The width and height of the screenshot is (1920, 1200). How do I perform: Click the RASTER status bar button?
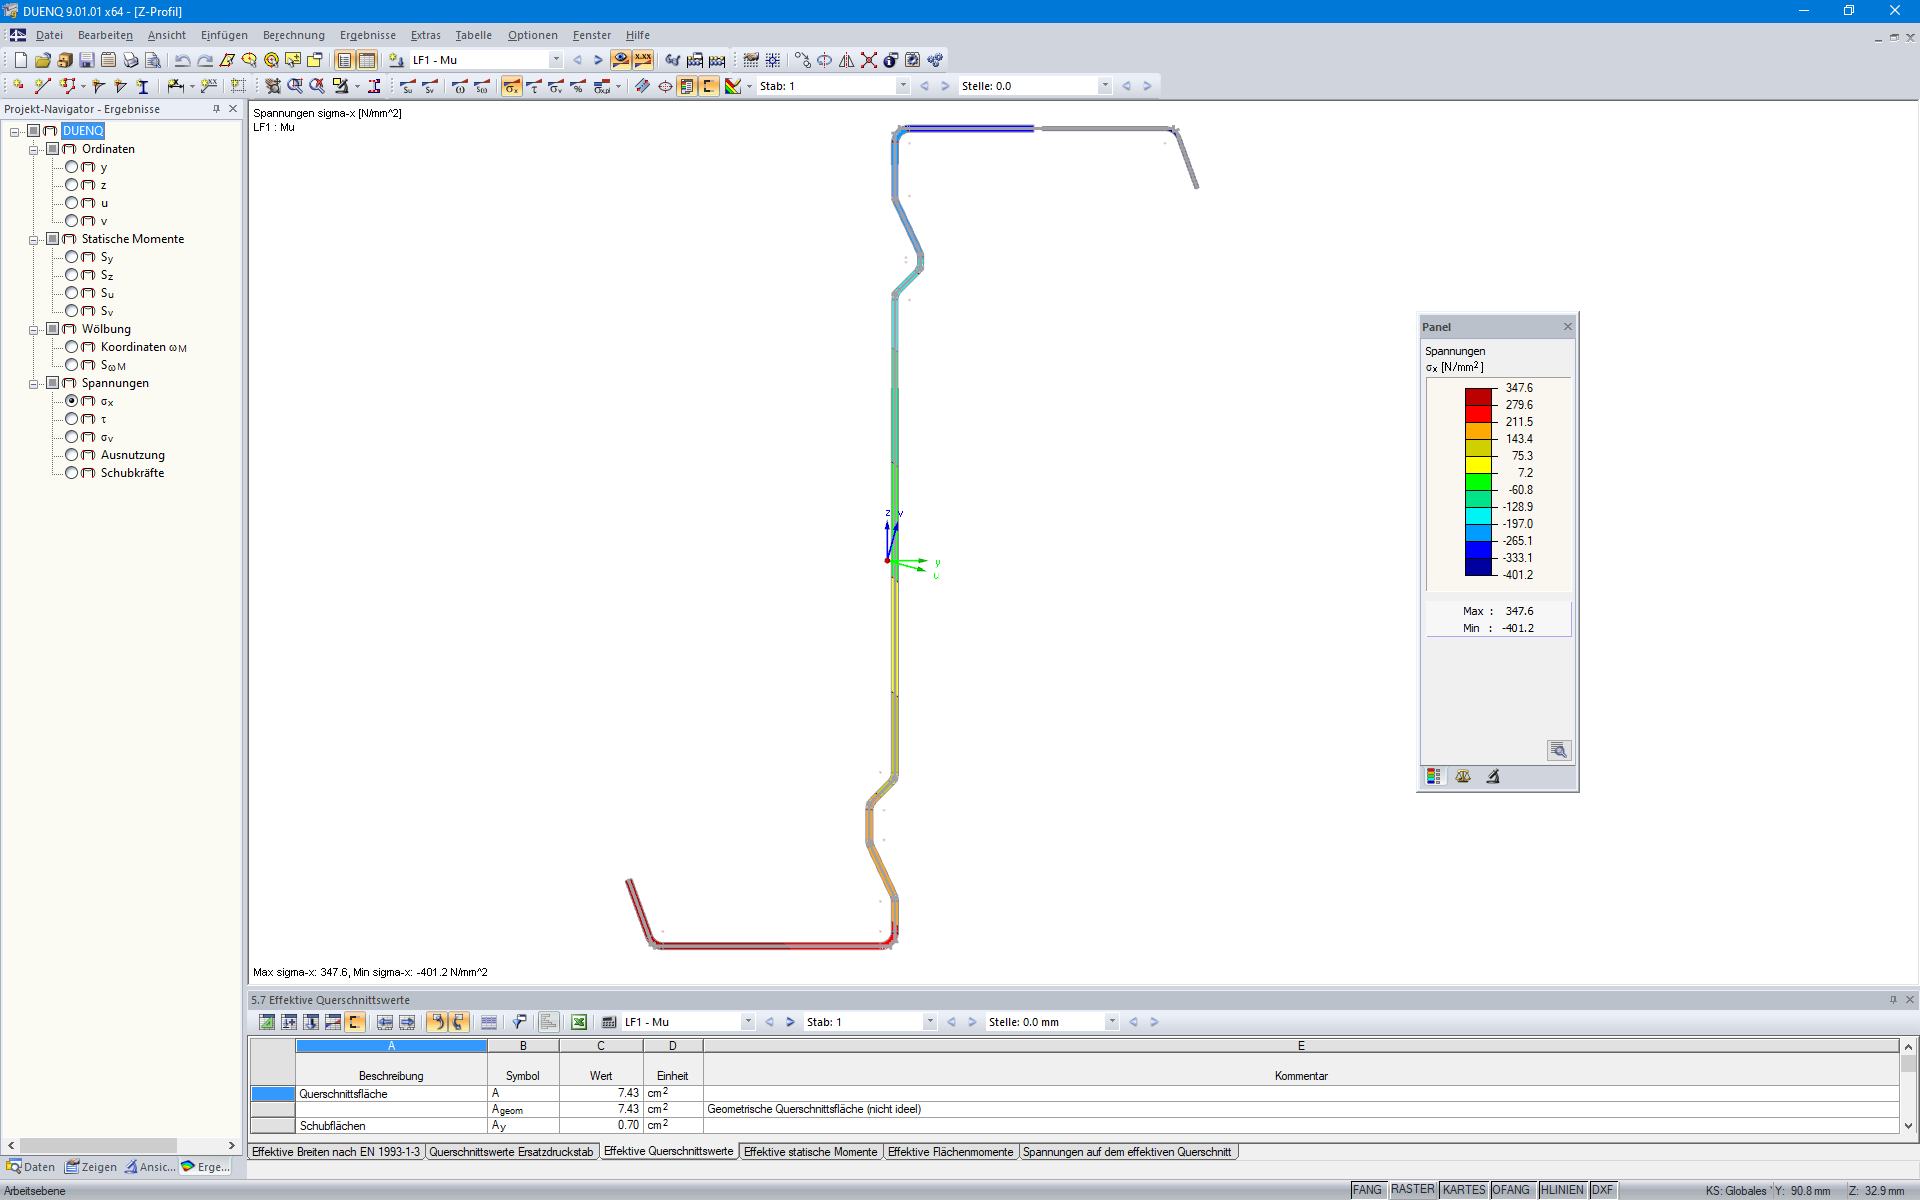click(1412, 1190)
